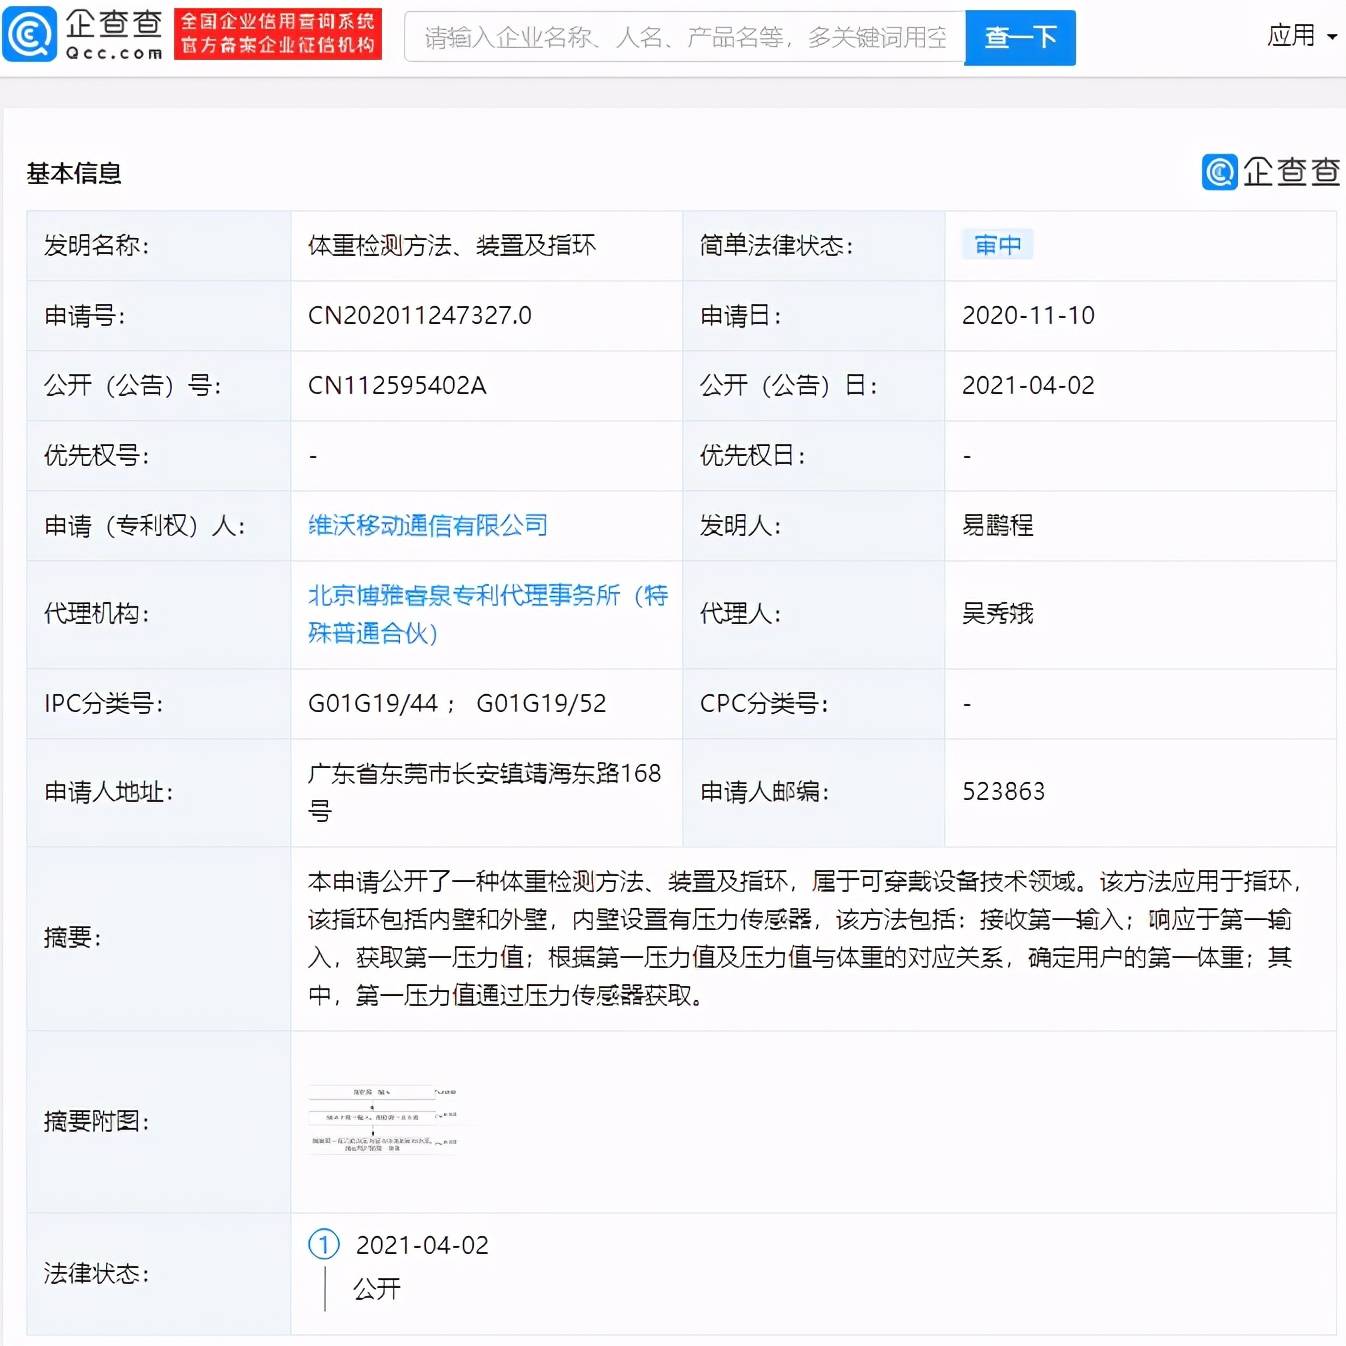
Task: Open the abstract drawing thumbnail
Action: 383,1121
